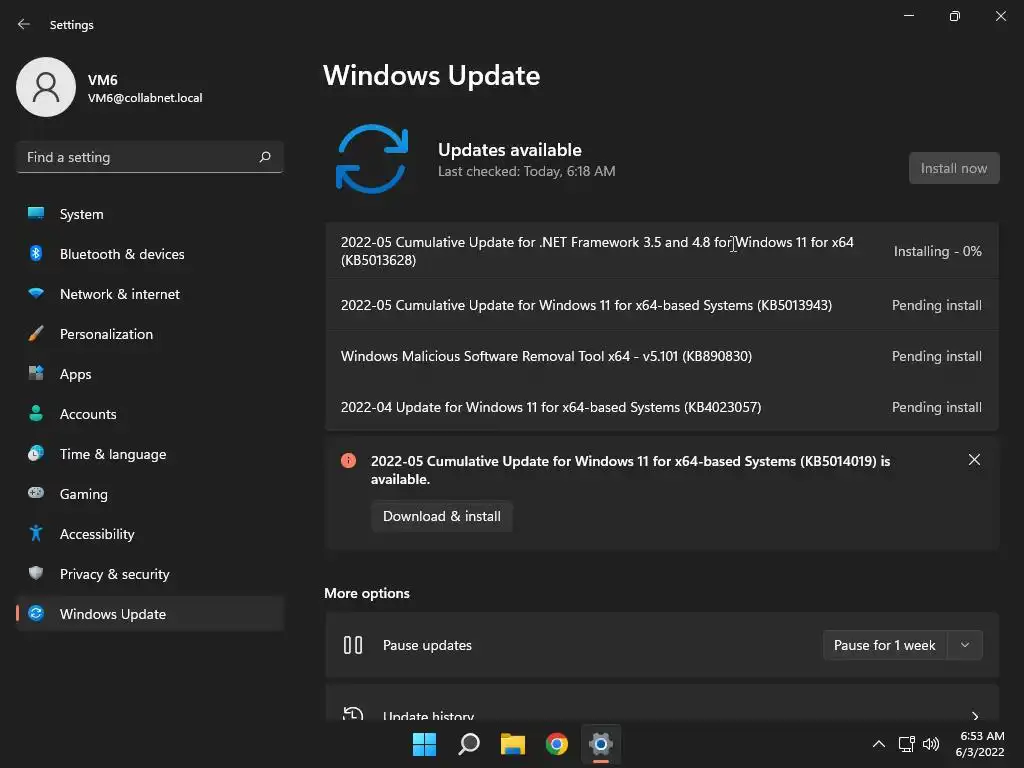
Task: Expand the hidden system tray icons chevron
Action: (879, 744)
